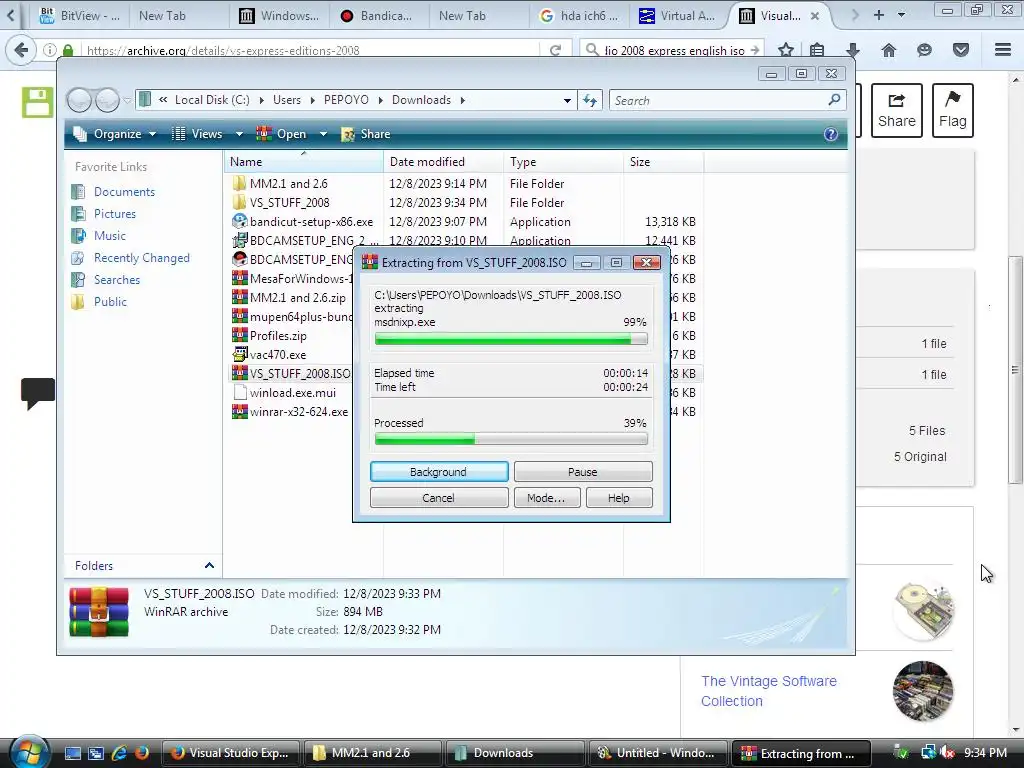
Task: Click the Firefox back arrow
Action: point(21,50)
